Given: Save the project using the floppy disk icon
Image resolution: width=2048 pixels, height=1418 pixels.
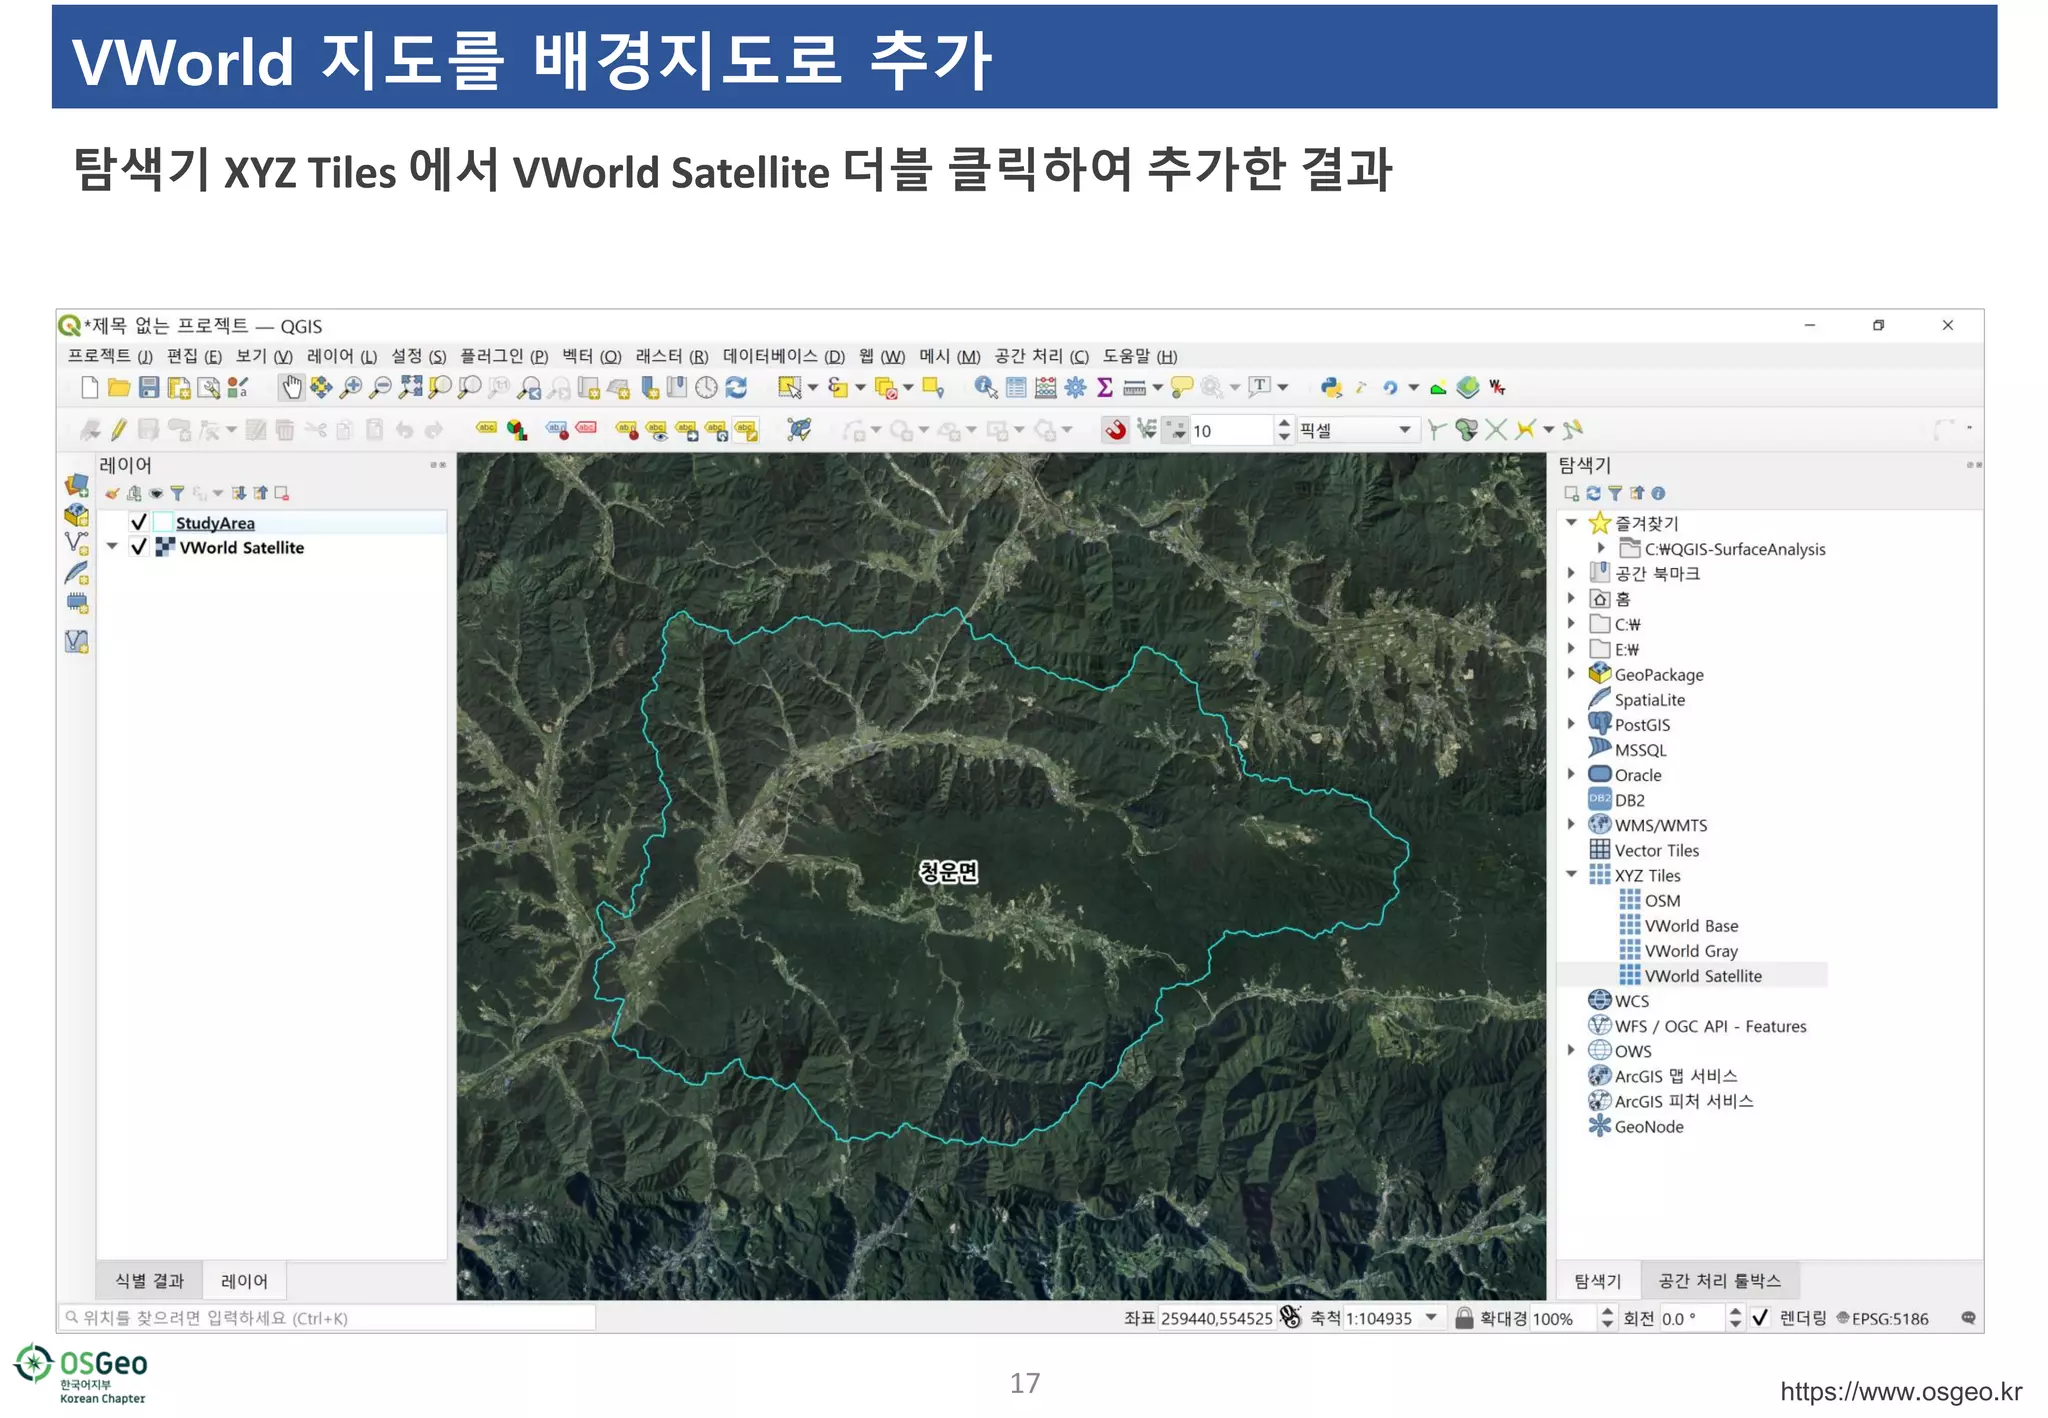Looking at the screenshot, I should point(149,388).
